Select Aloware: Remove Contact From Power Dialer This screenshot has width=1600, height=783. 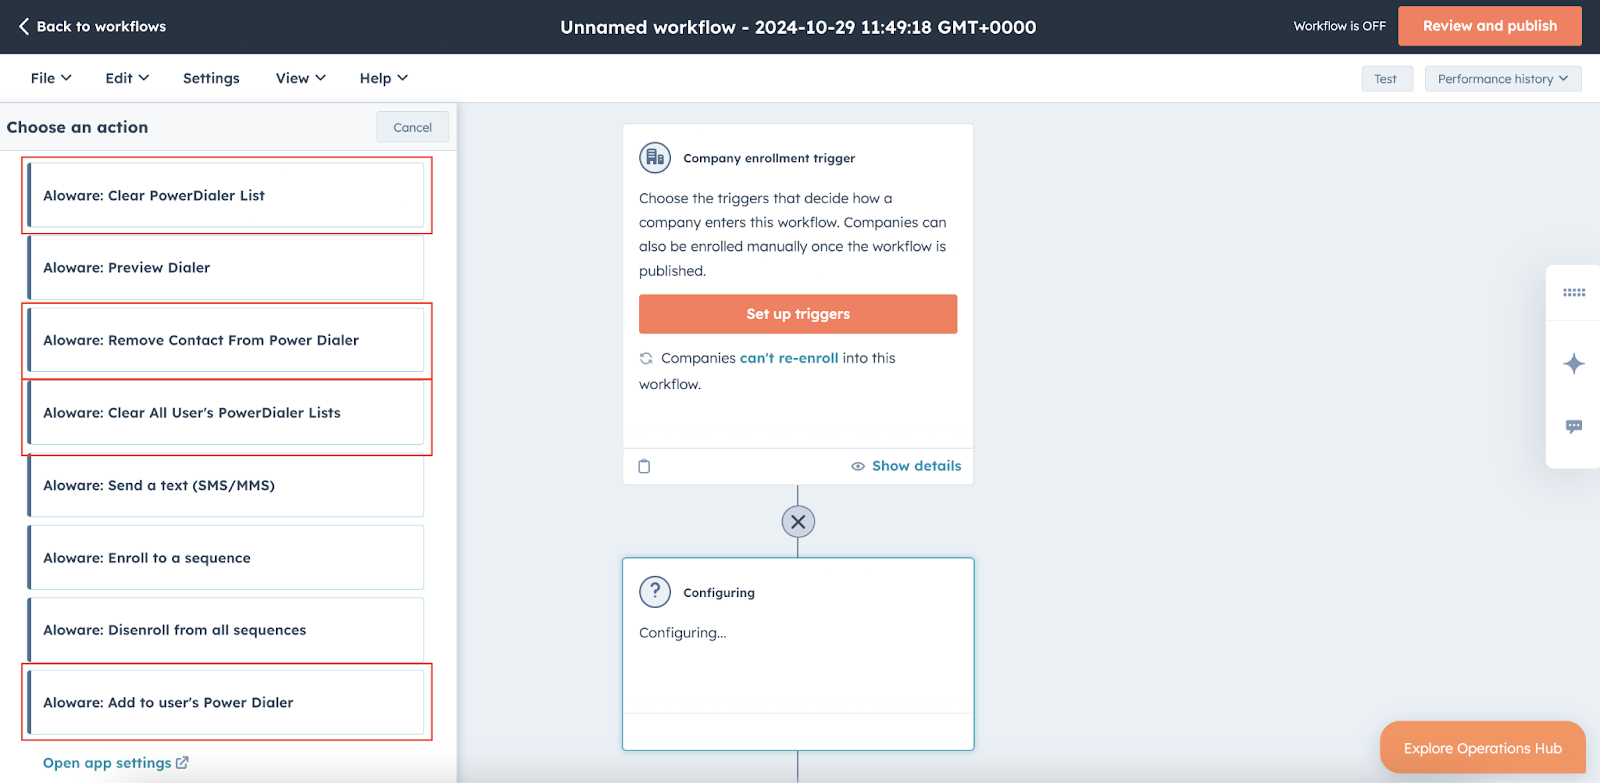click(x=226, y=340)
